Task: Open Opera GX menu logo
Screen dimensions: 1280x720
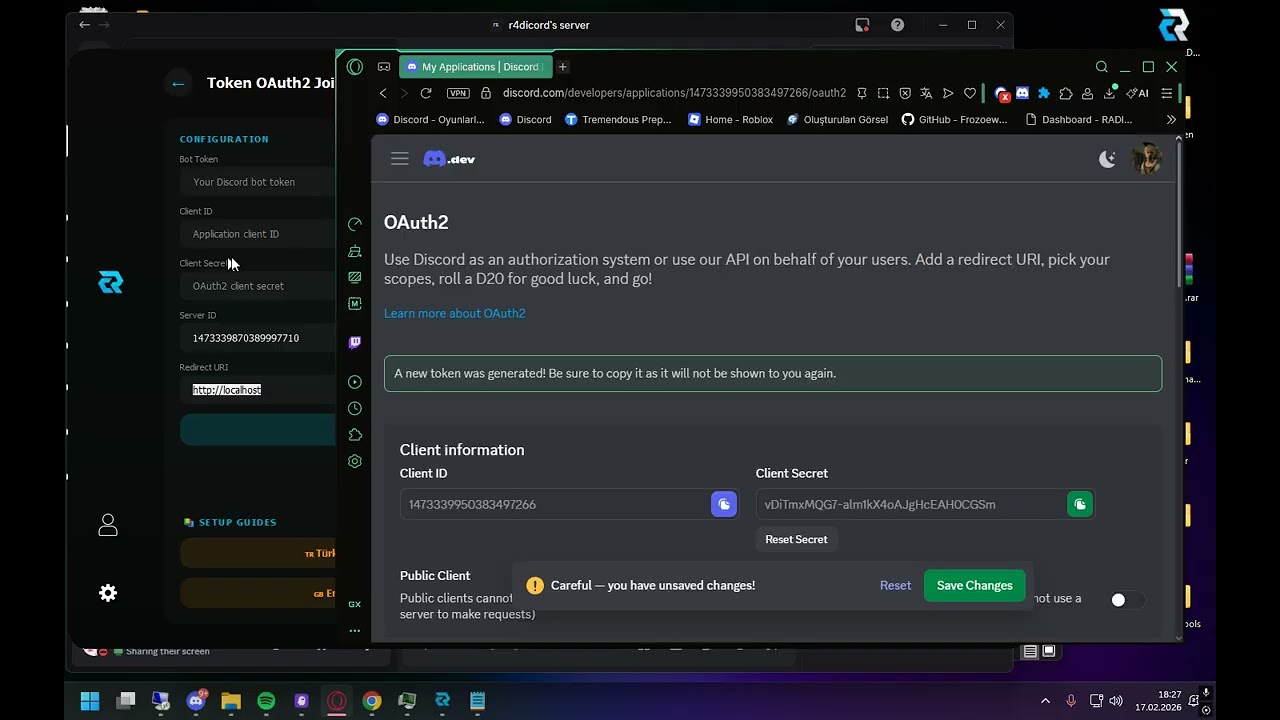Action: click(x=355, y=67)
